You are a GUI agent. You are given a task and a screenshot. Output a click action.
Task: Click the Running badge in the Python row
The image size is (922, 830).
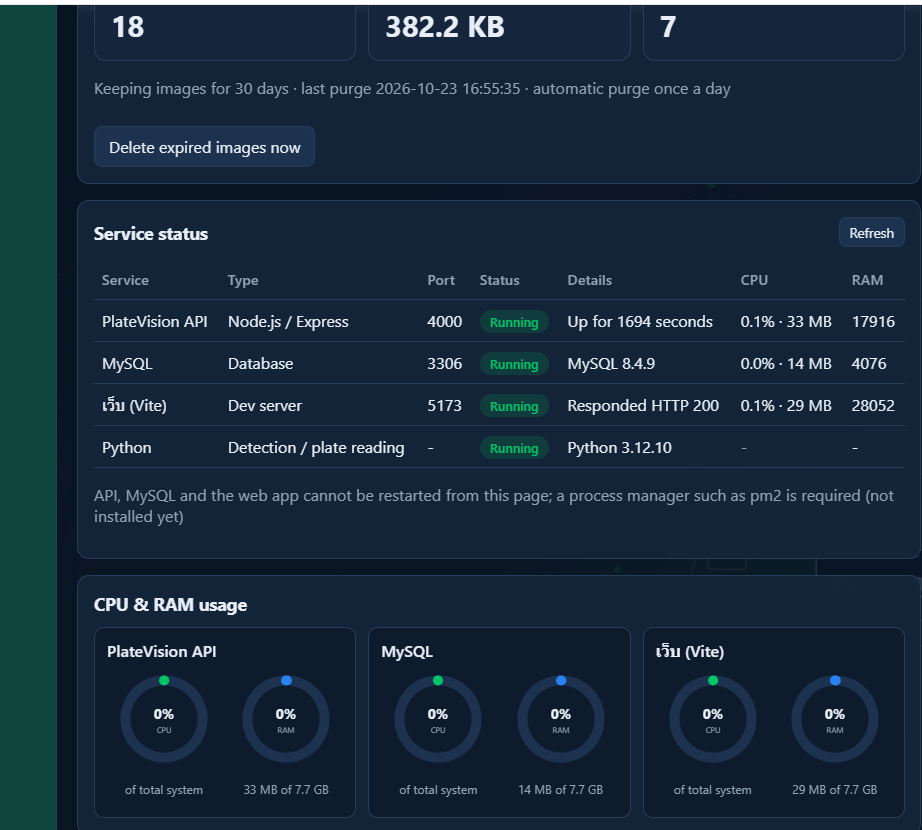514,449
